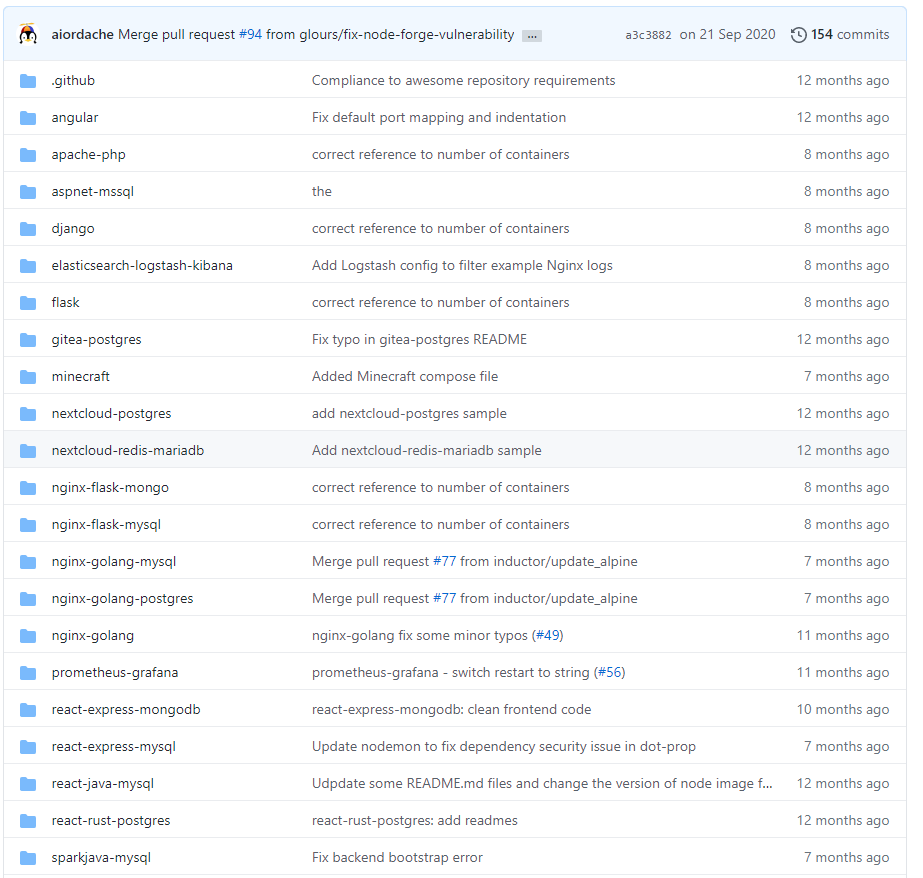Open the apache-php directory name
Viewport: 923px width, 878px height.
tap(88, 155)
